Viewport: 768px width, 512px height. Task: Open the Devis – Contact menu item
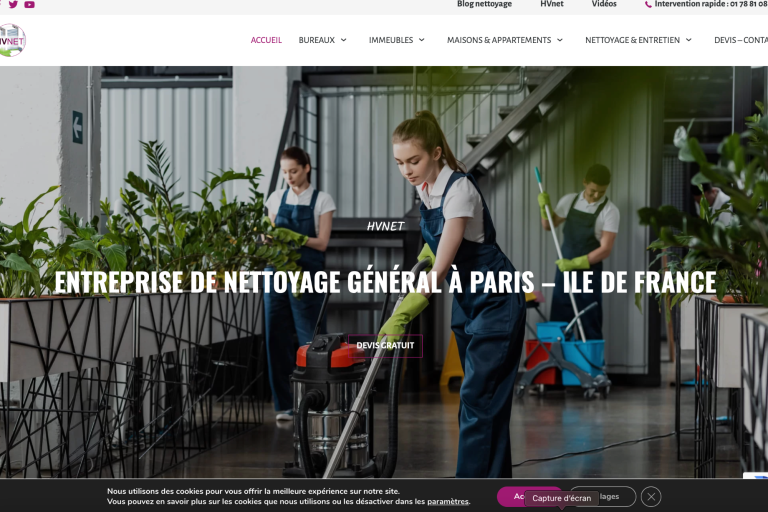[x=741, y=40]
